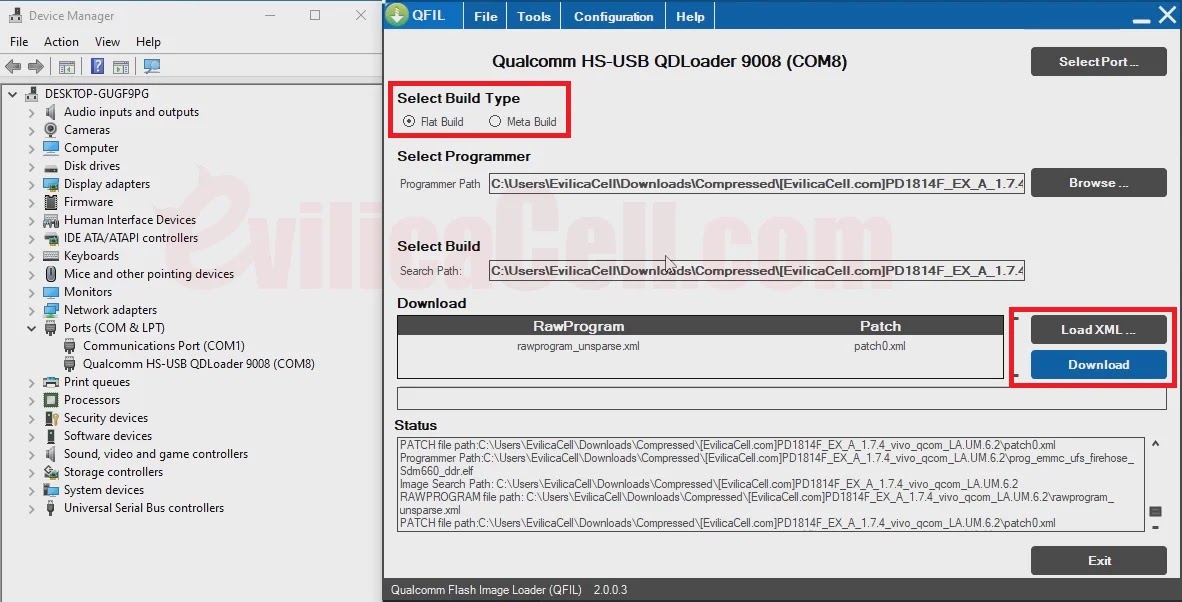
Task: Expand the Display adapters node
Action: [31, 184]
